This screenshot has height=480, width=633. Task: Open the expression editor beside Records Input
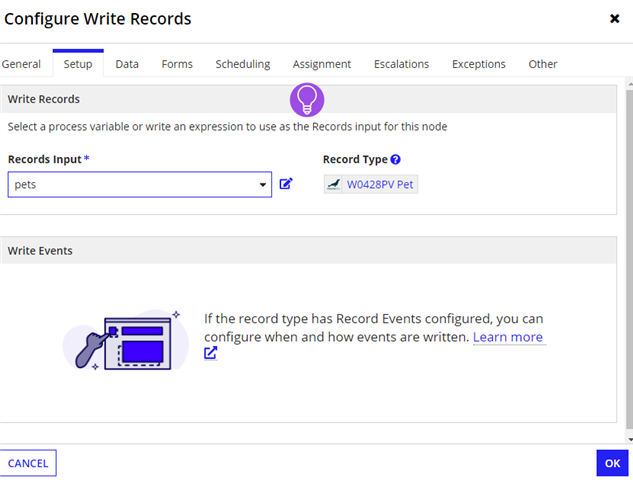coord(286,184)
